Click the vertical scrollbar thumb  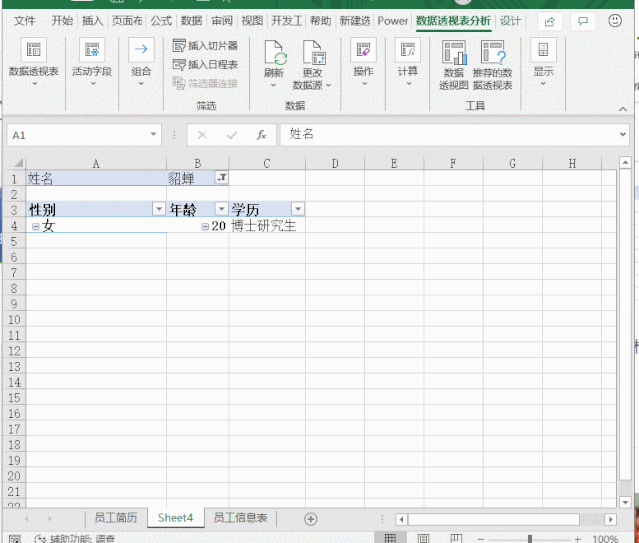click(625, 325)
